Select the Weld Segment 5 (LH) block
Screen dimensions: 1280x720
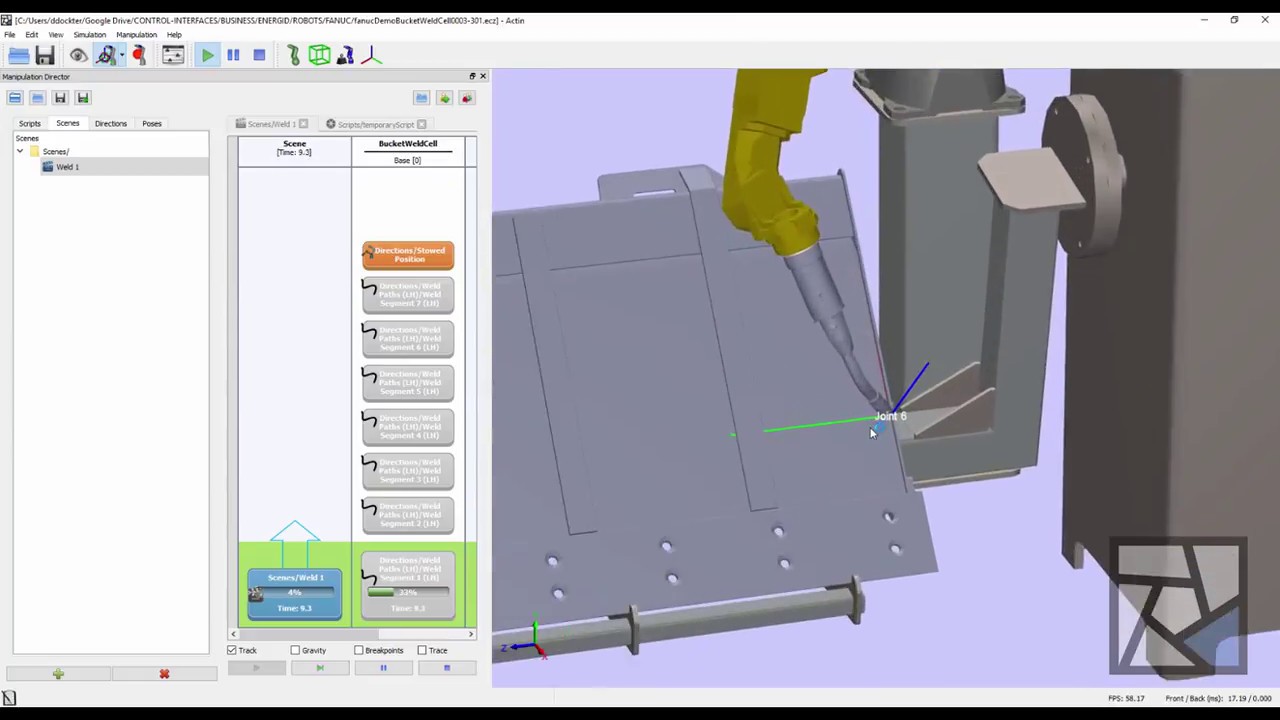coord(408,383)
